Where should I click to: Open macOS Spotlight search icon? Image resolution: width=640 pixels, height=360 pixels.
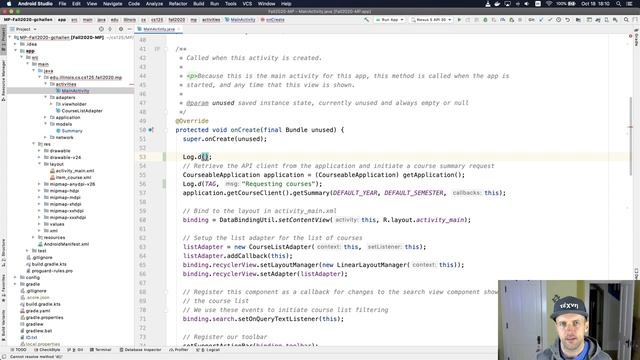pos(619,4)
